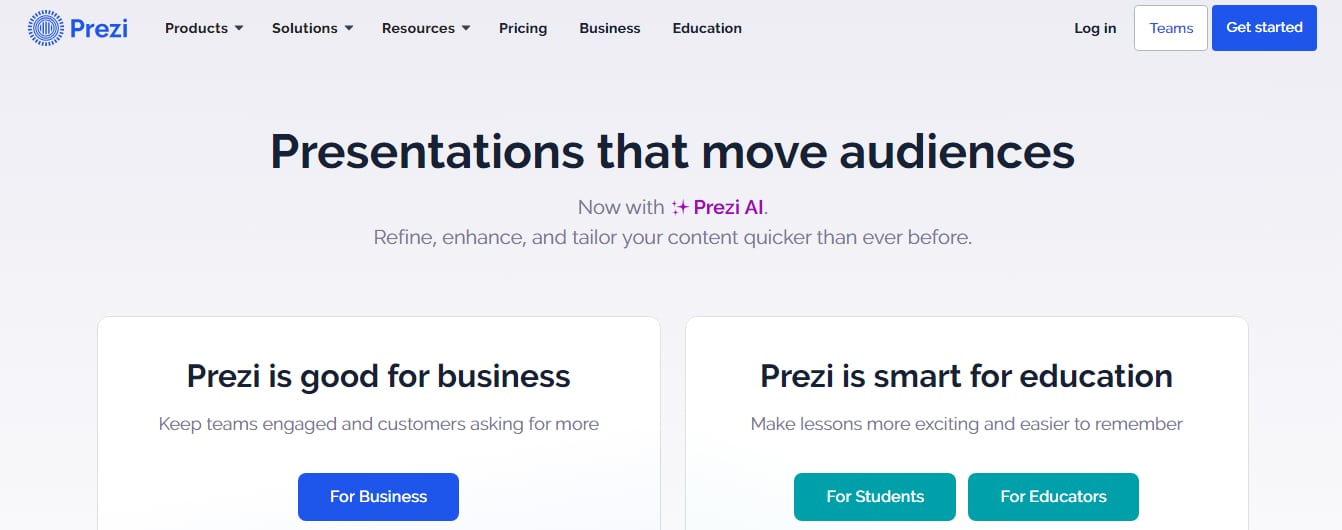This screenshot has width=1342, height=530.
Task: Go to the Pricing page
Action: [x=523, y=28]
